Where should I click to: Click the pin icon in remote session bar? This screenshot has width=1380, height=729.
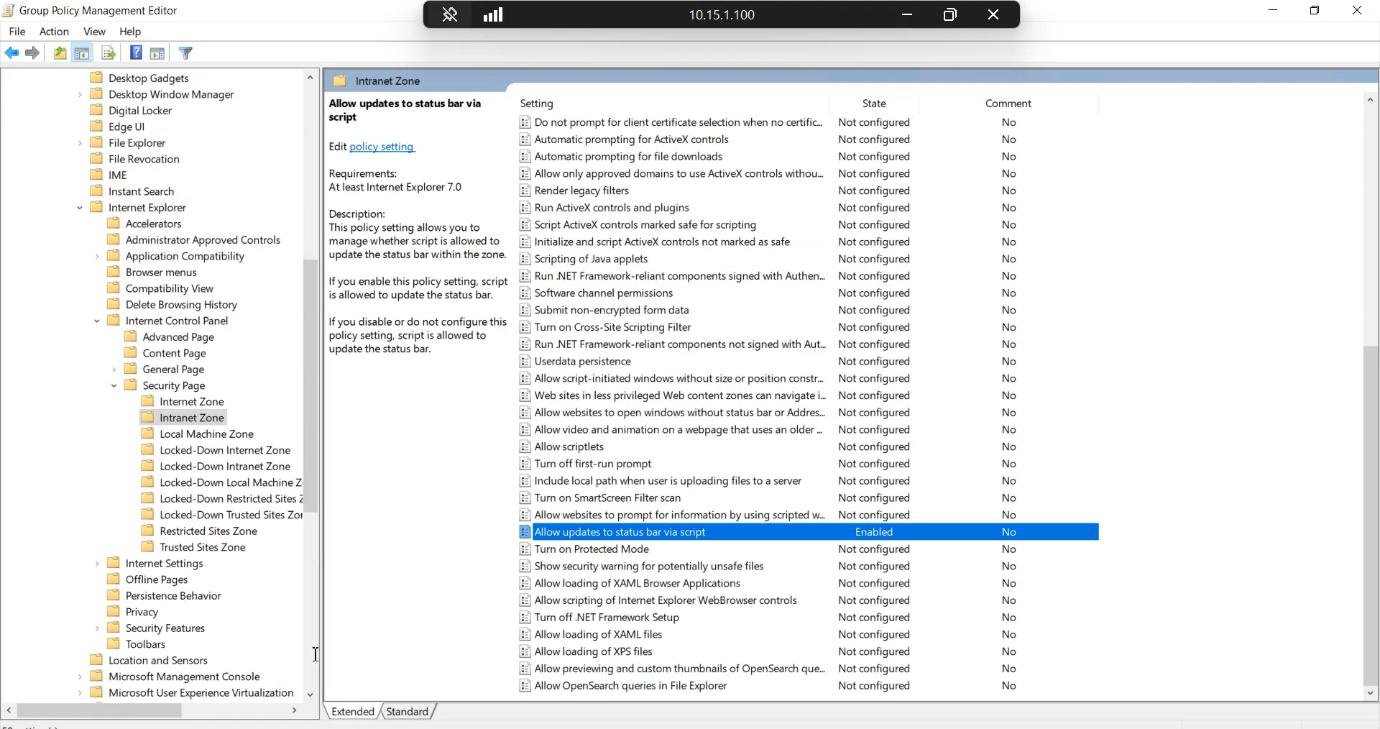(x=450, y=14)
